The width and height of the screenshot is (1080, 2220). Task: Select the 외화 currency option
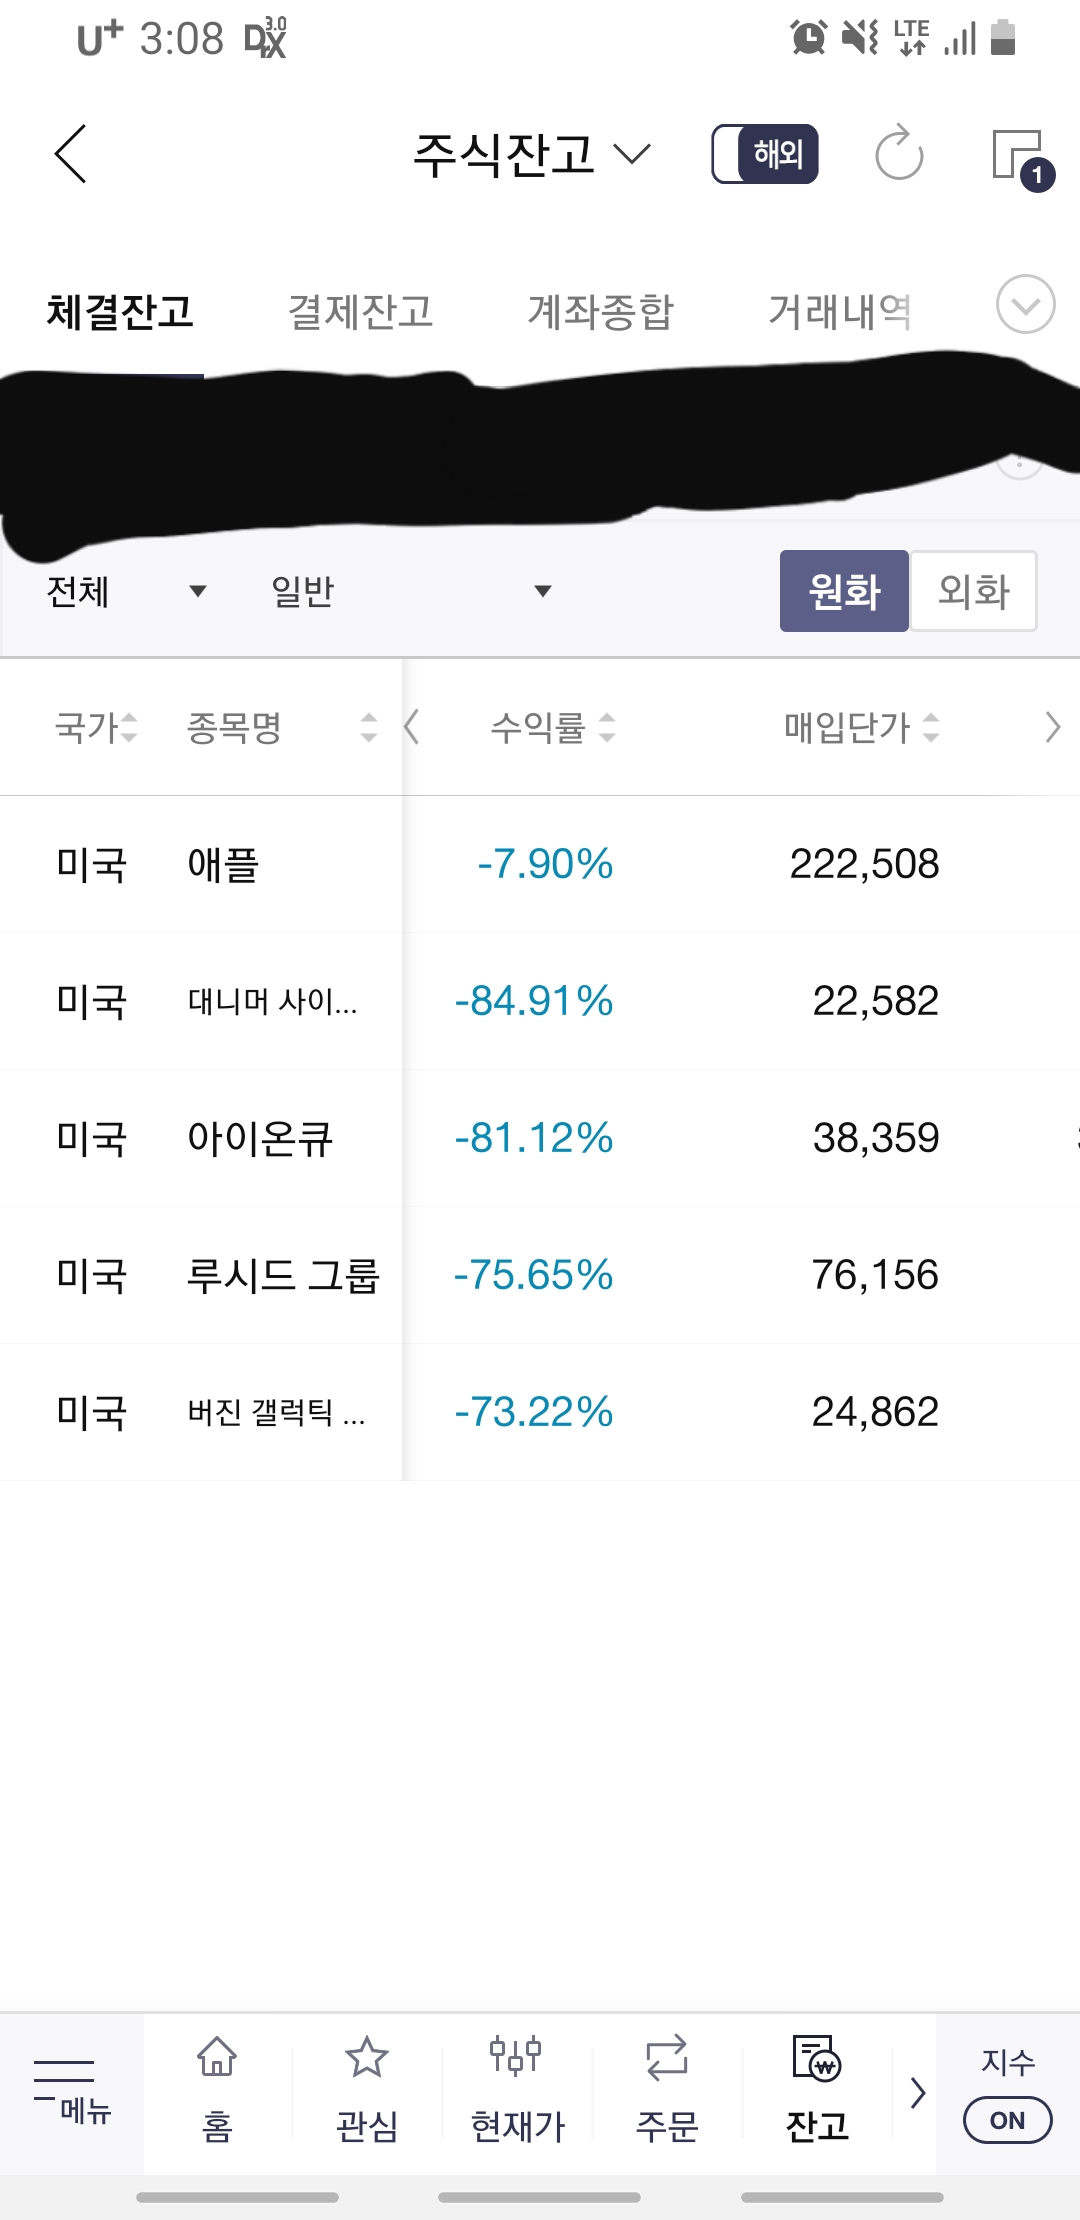tap(973, 591)
